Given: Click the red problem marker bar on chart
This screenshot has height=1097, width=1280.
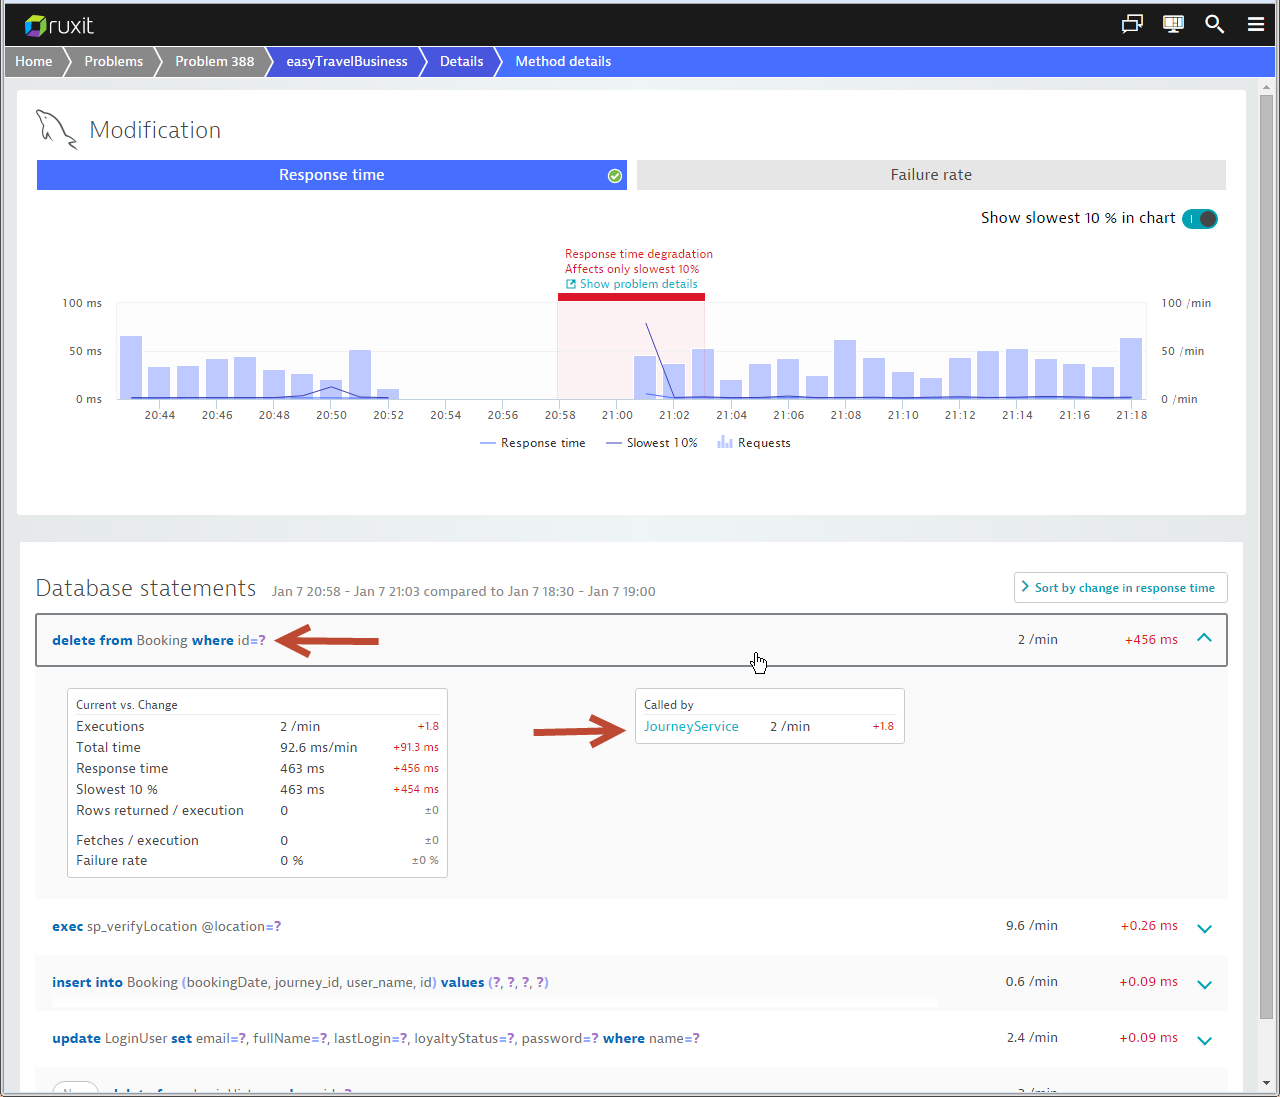Looking at the screenshot, I should 631,297.
